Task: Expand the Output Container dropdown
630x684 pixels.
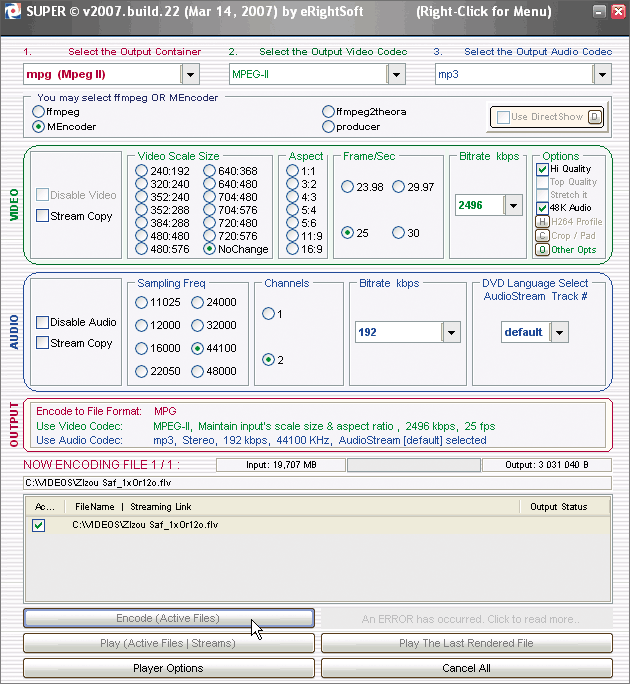Action: click(x=190, y=74)
